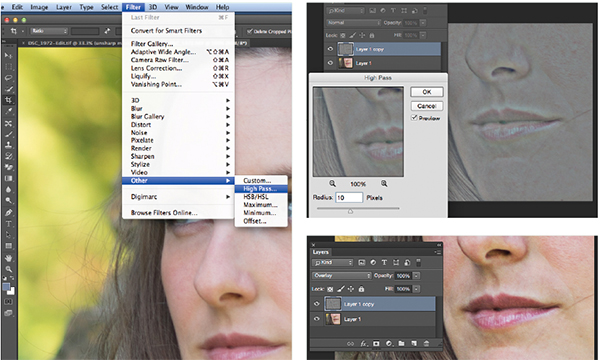
Task: Expand the Blur submenu in Filter menu
Action: click(178, 108)
